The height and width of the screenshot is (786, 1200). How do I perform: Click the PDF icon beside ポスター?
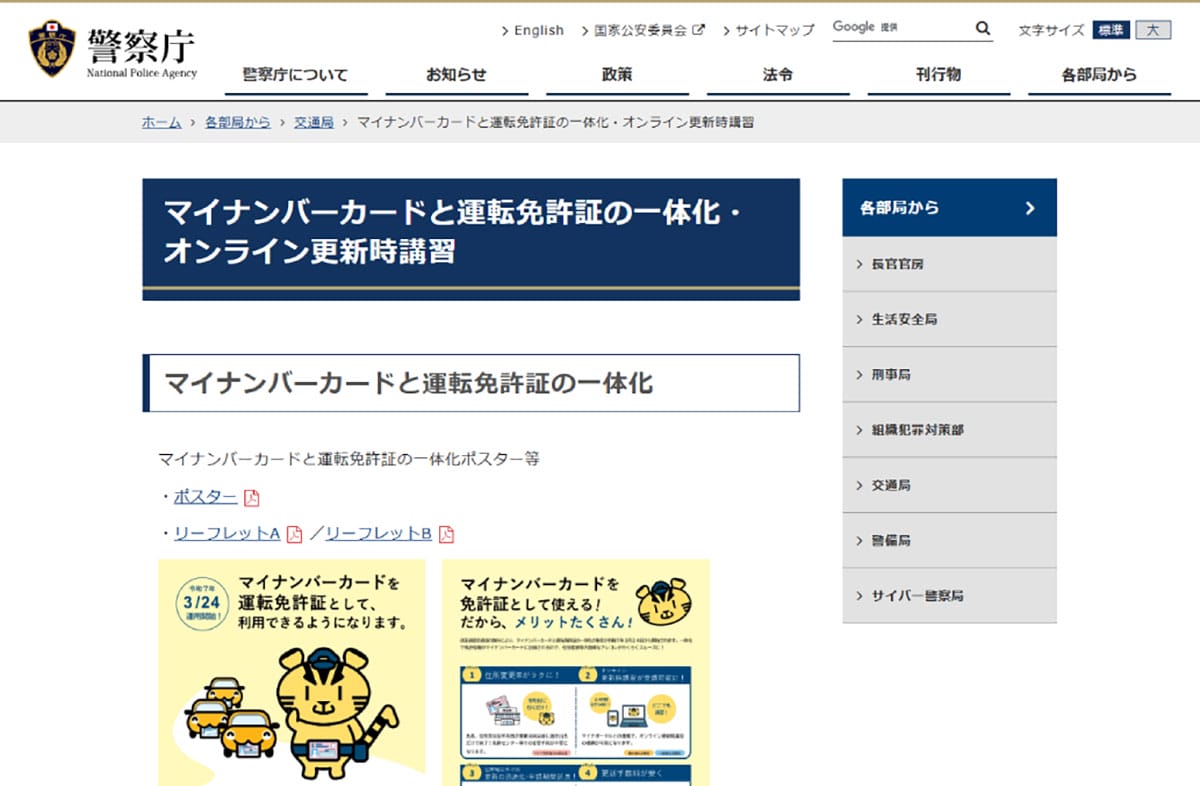click(252, 498)
